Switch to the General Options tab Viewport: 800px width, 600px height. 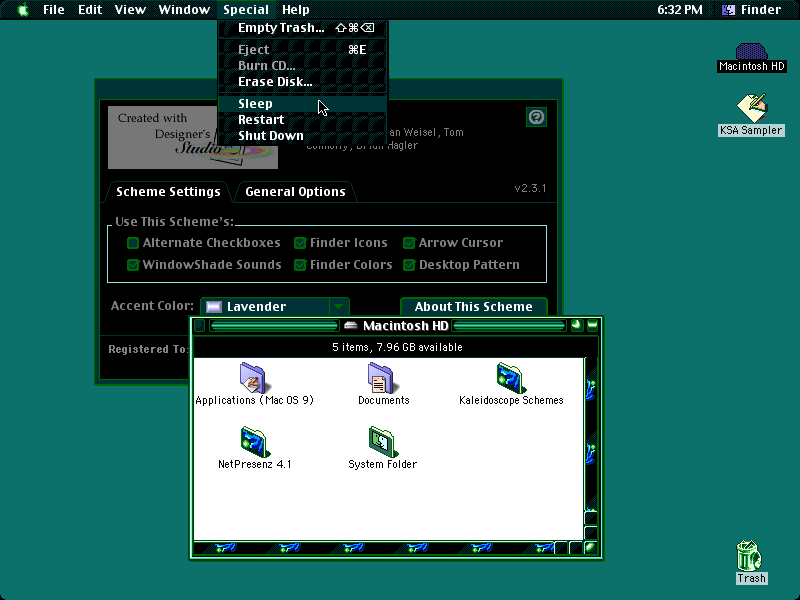tap(295, 192)
